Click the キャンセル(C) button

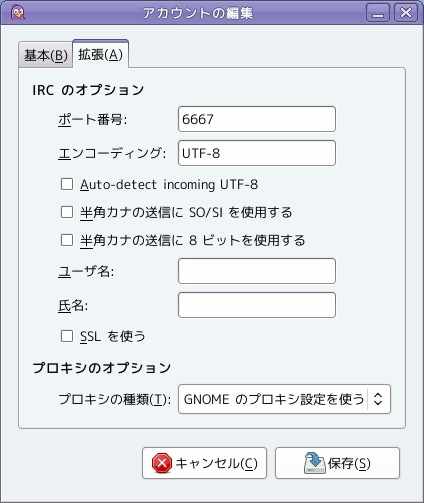(x=204, y=463)
